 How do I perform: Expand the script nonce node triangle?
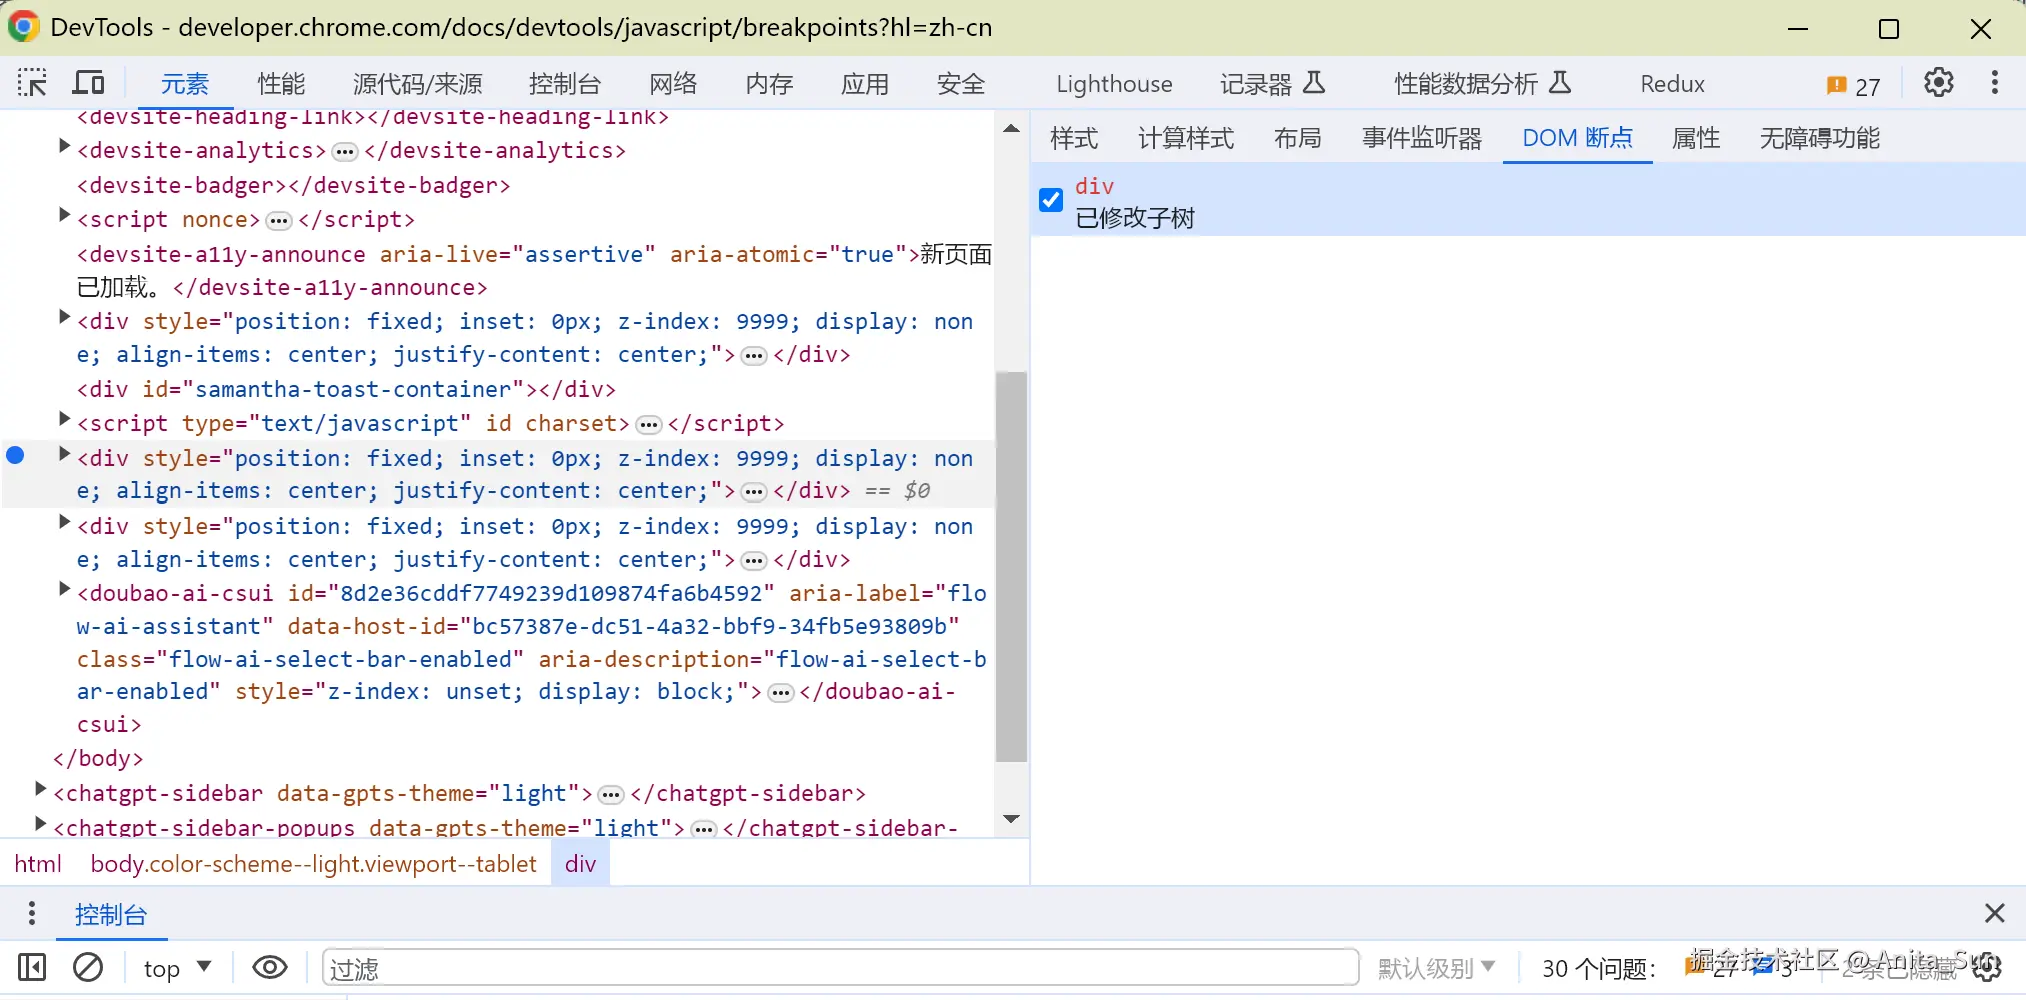coord(64,215)
